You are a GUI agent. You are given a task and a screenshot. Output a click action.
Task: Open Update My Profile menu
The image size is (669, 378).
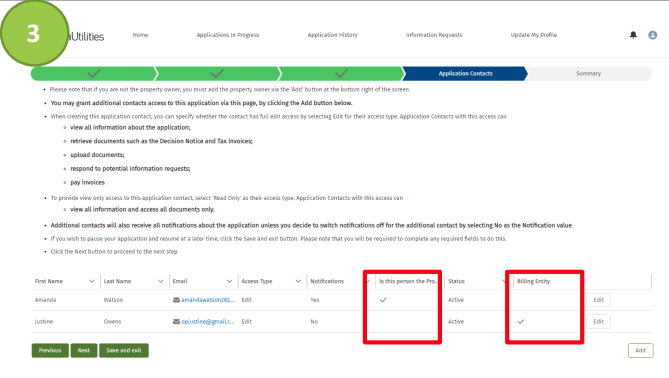[x=534, y=35]
